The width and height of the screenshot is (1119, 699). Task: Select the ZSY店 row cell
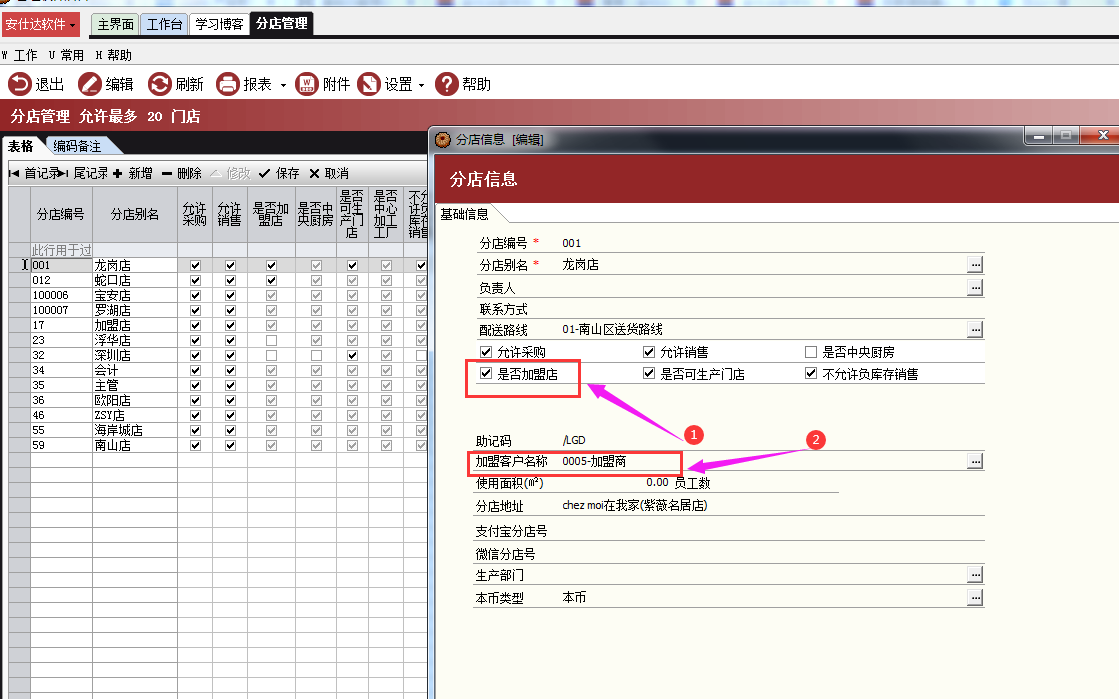135,415
